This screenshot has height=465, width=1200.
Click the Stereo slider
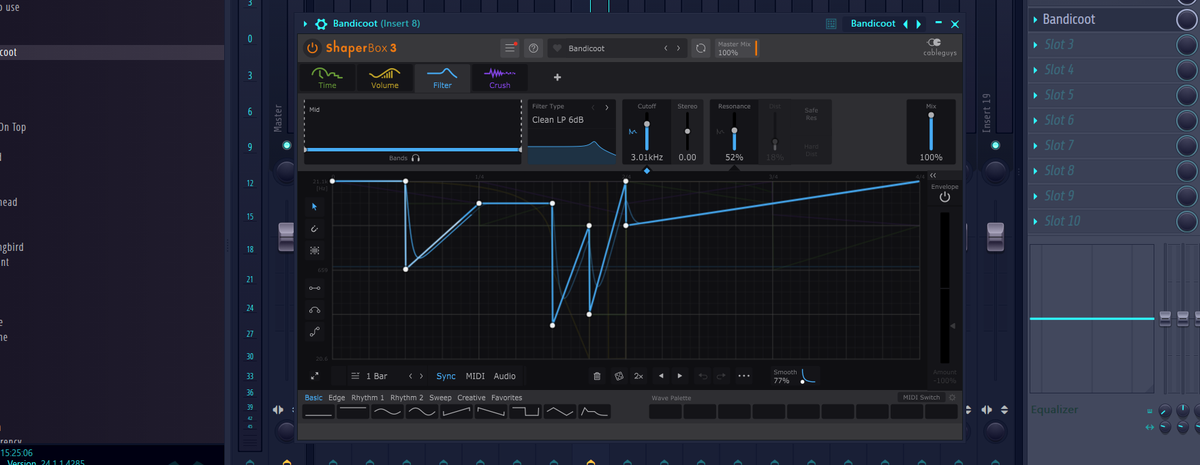(x=687, y=132)
